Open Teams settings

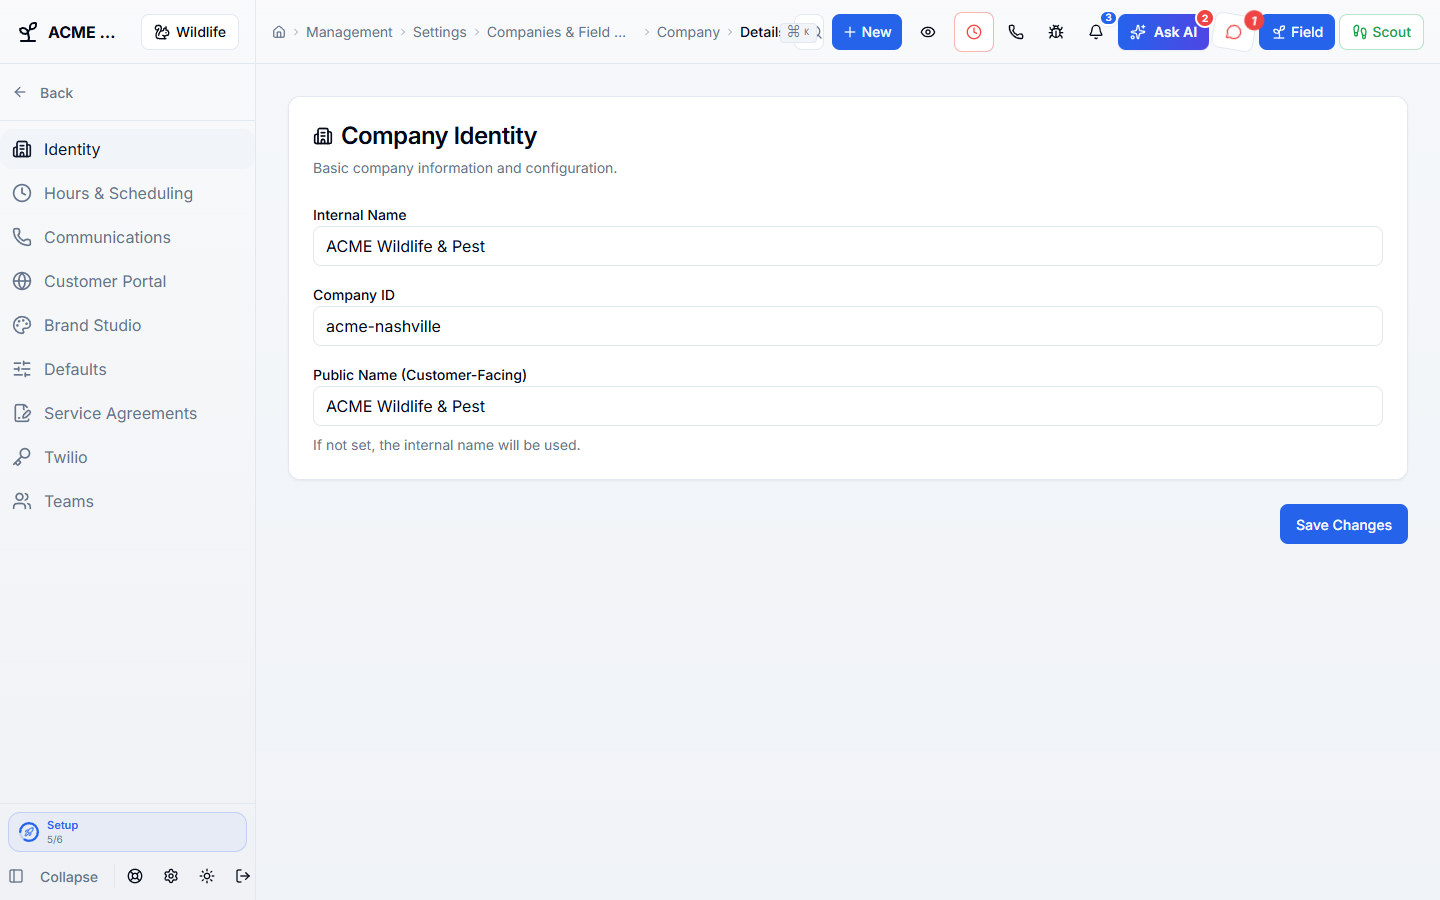[x=128, y=501]
